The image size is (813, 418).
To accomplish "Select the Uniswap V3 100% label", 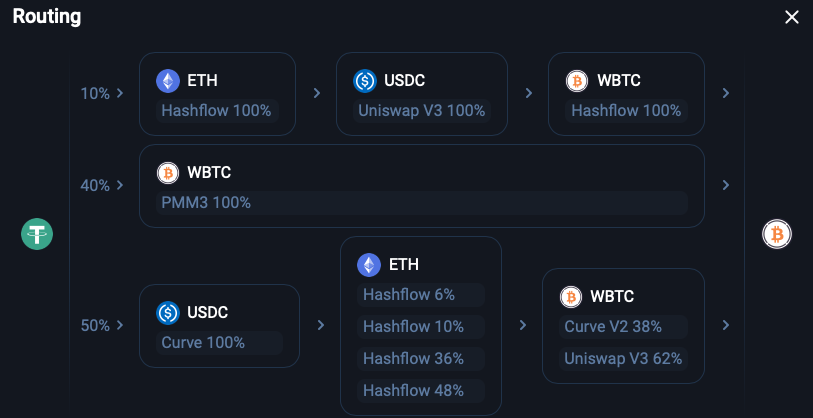I will (422, 111).
